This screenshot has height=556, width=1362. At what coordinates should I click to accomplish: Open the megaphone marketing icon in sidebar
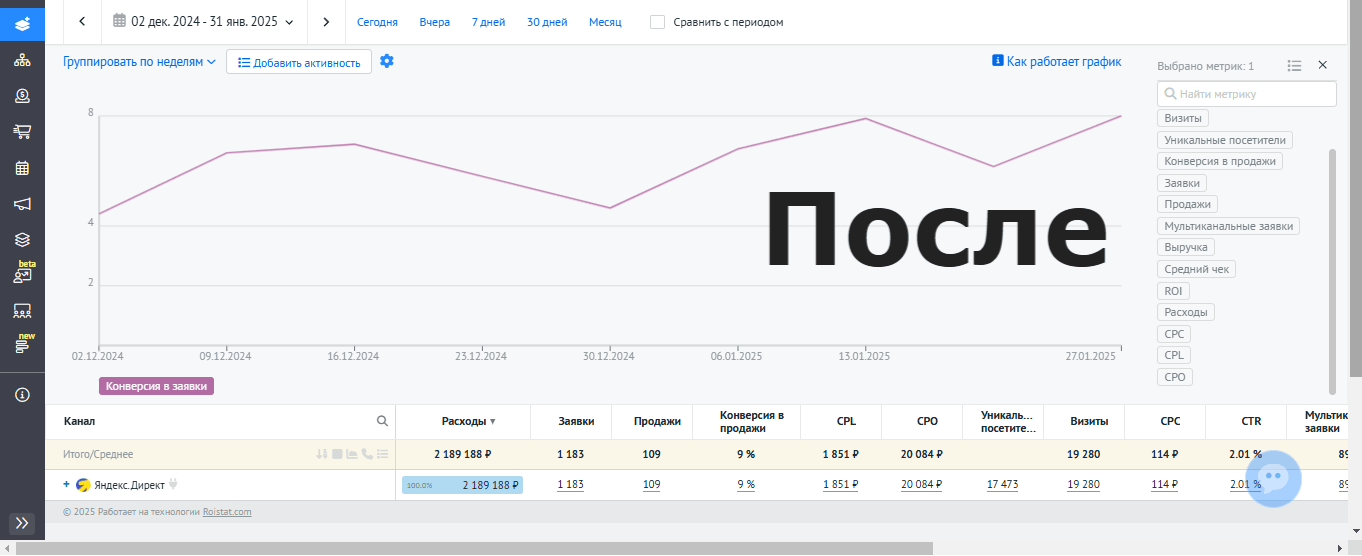click(22, 204)
